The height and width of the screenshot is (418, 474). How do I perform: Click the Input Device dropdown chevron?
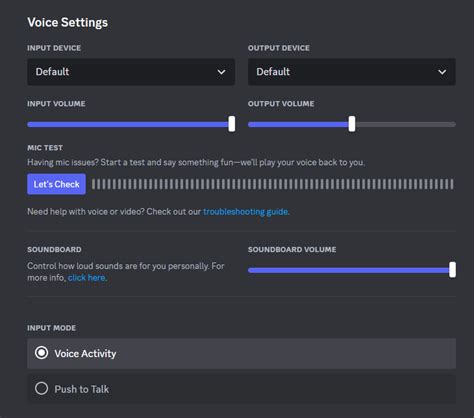coord(221,72)
